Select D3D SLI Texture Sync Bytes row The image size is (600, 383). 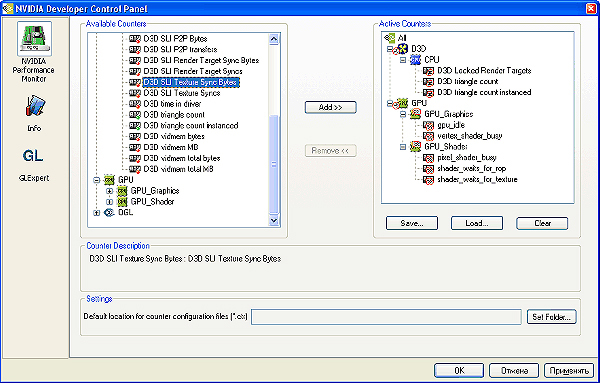(x=191, y=82)
